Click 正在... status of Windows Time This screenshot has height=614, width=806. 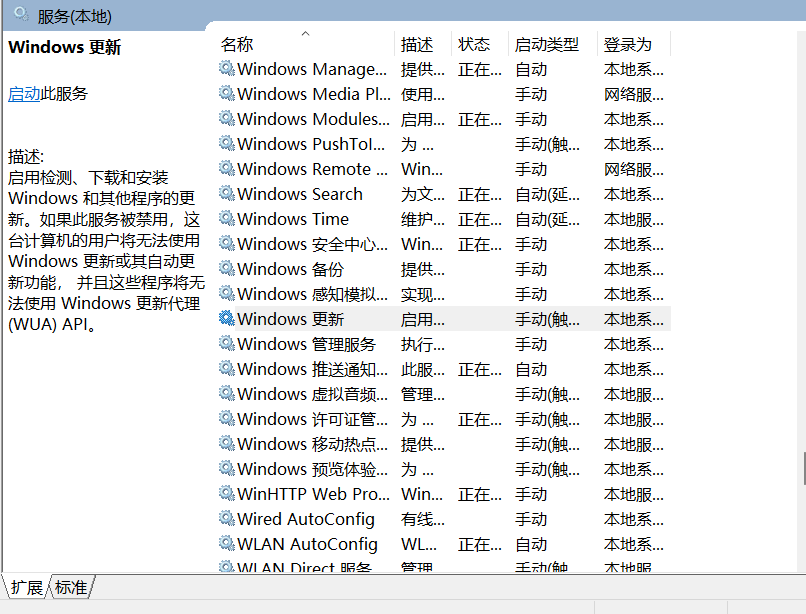[480, 219]
